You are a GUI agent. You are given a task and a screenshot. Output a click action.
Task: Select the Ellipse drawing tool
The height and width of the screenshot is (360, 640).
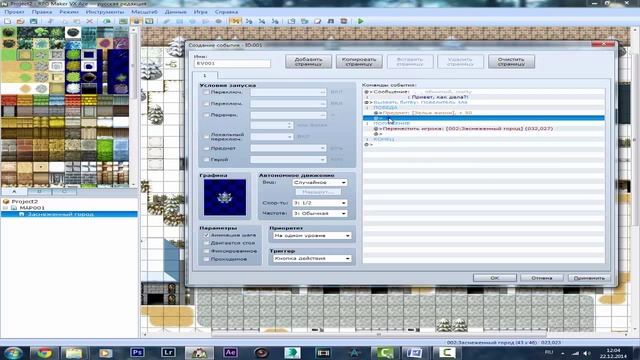coord(192,21)
